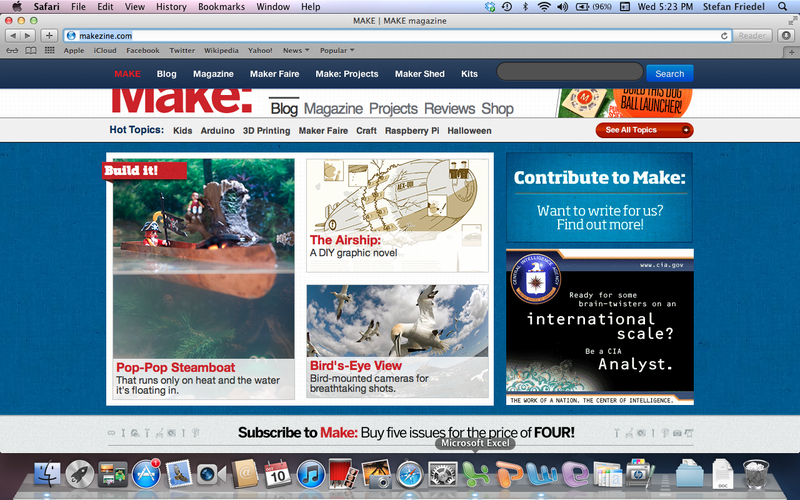Open FaceTime camera icon in Dock
The width and height of the screenshot is (800, 500).
click(211, 474)
